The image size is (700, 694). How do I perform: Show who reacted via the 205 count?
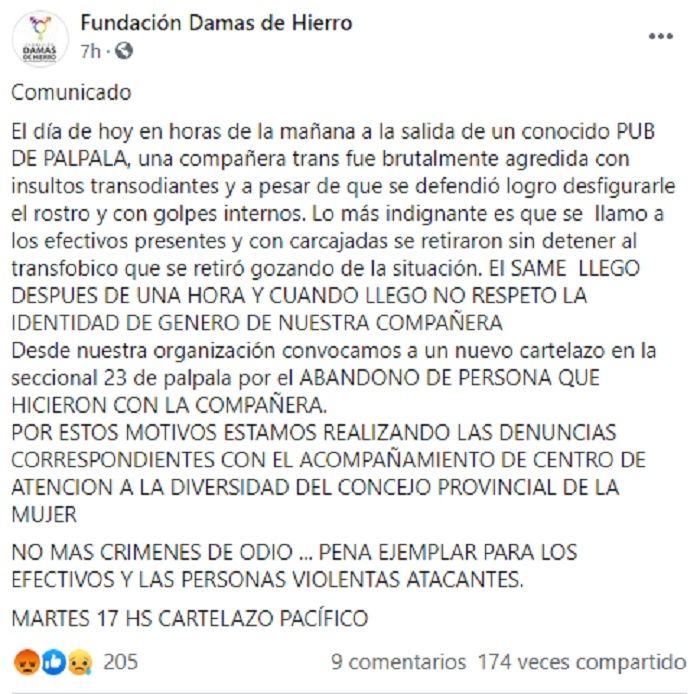[120, 662]
